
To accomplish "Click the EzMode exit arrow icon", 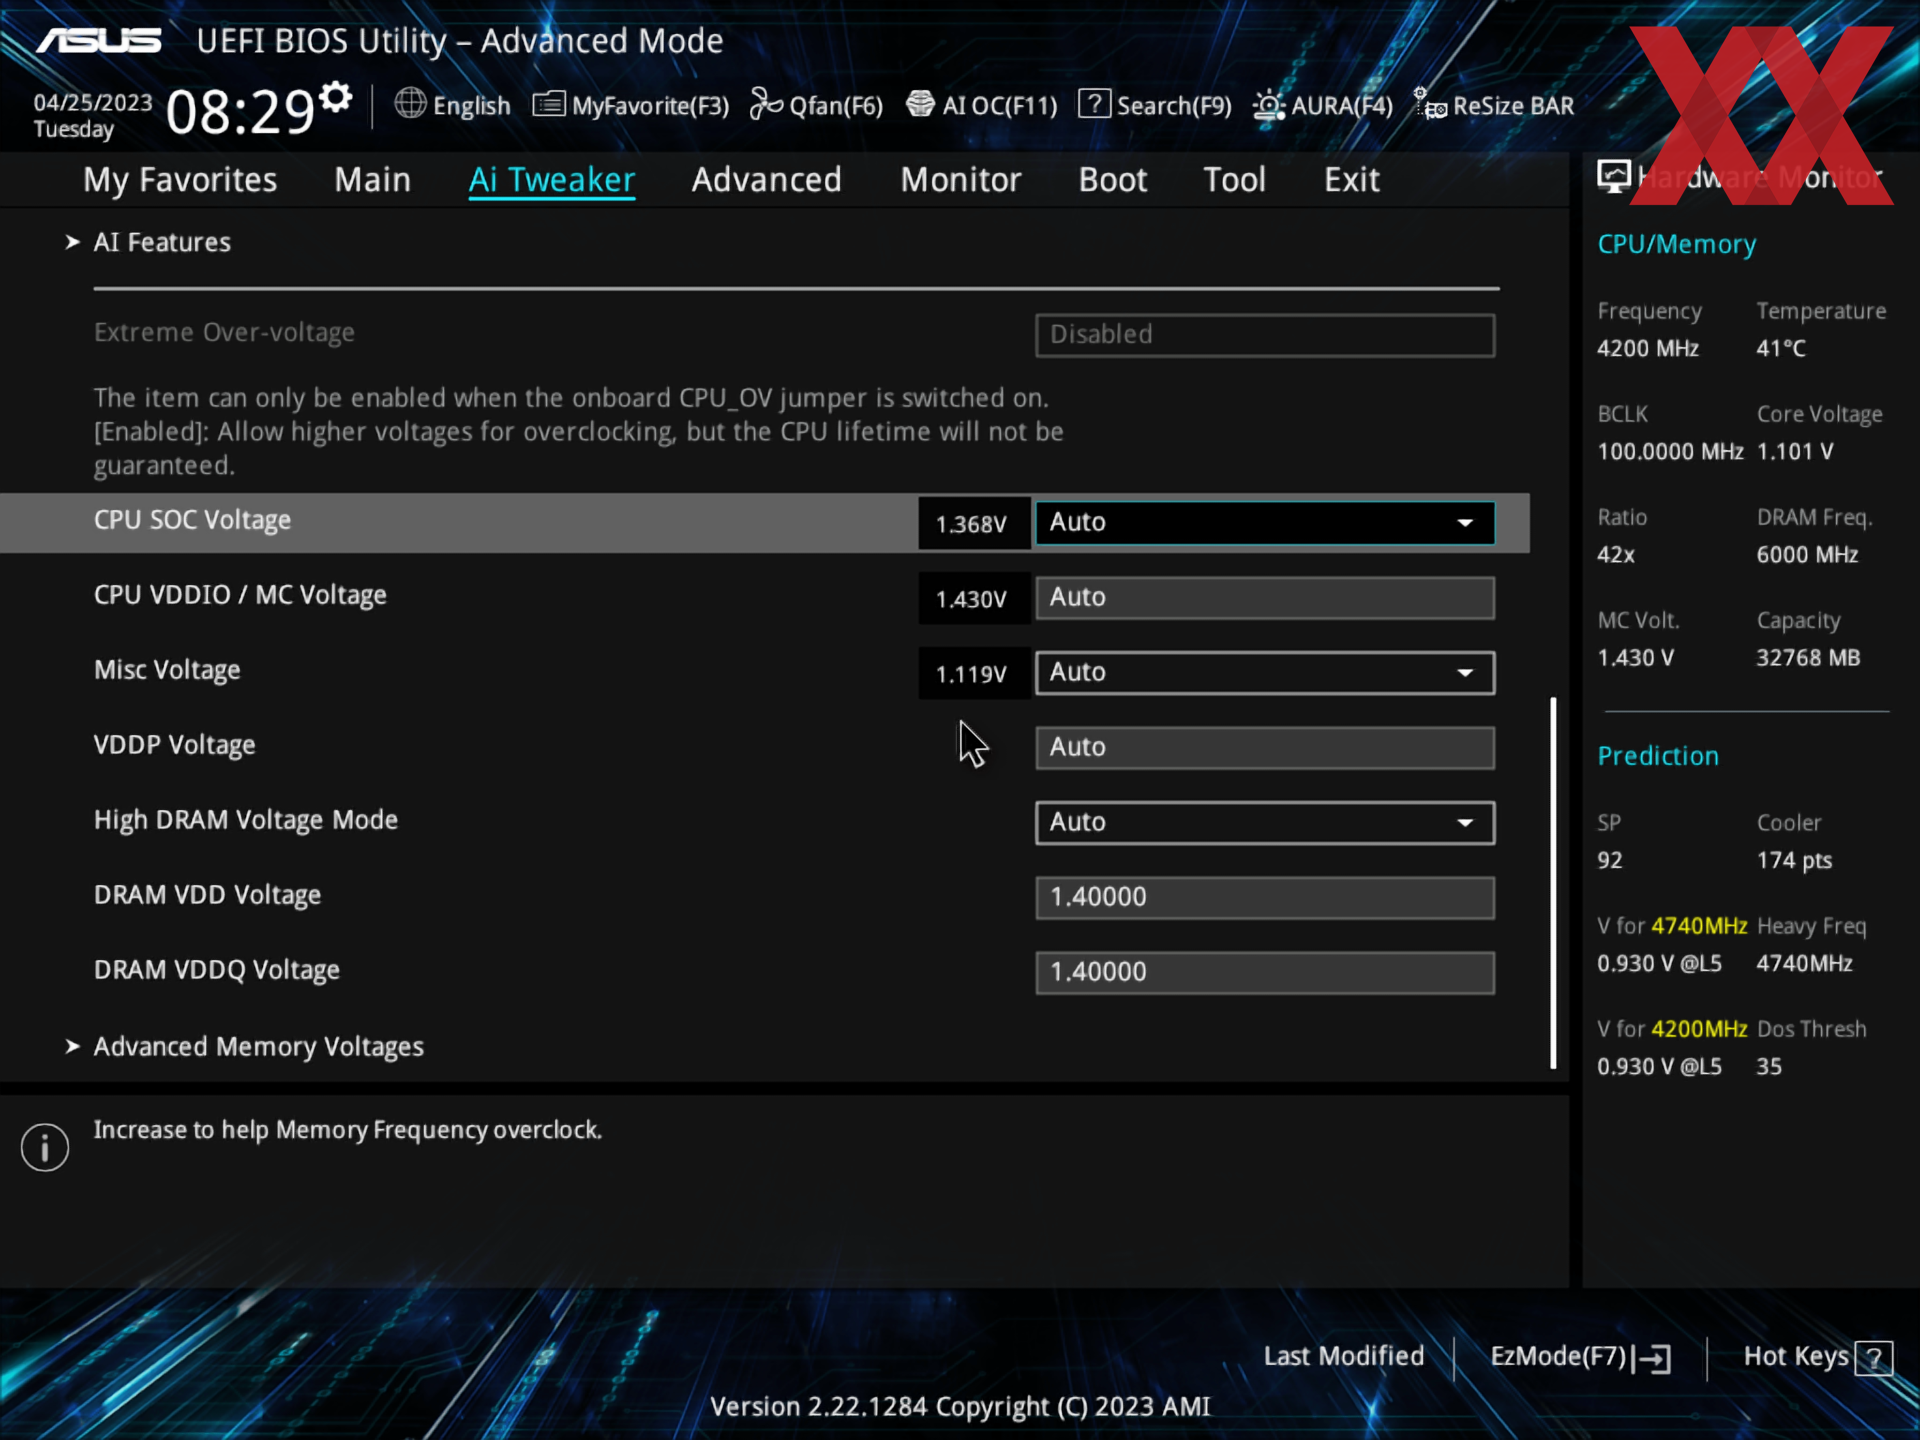I will 1654,1358.
